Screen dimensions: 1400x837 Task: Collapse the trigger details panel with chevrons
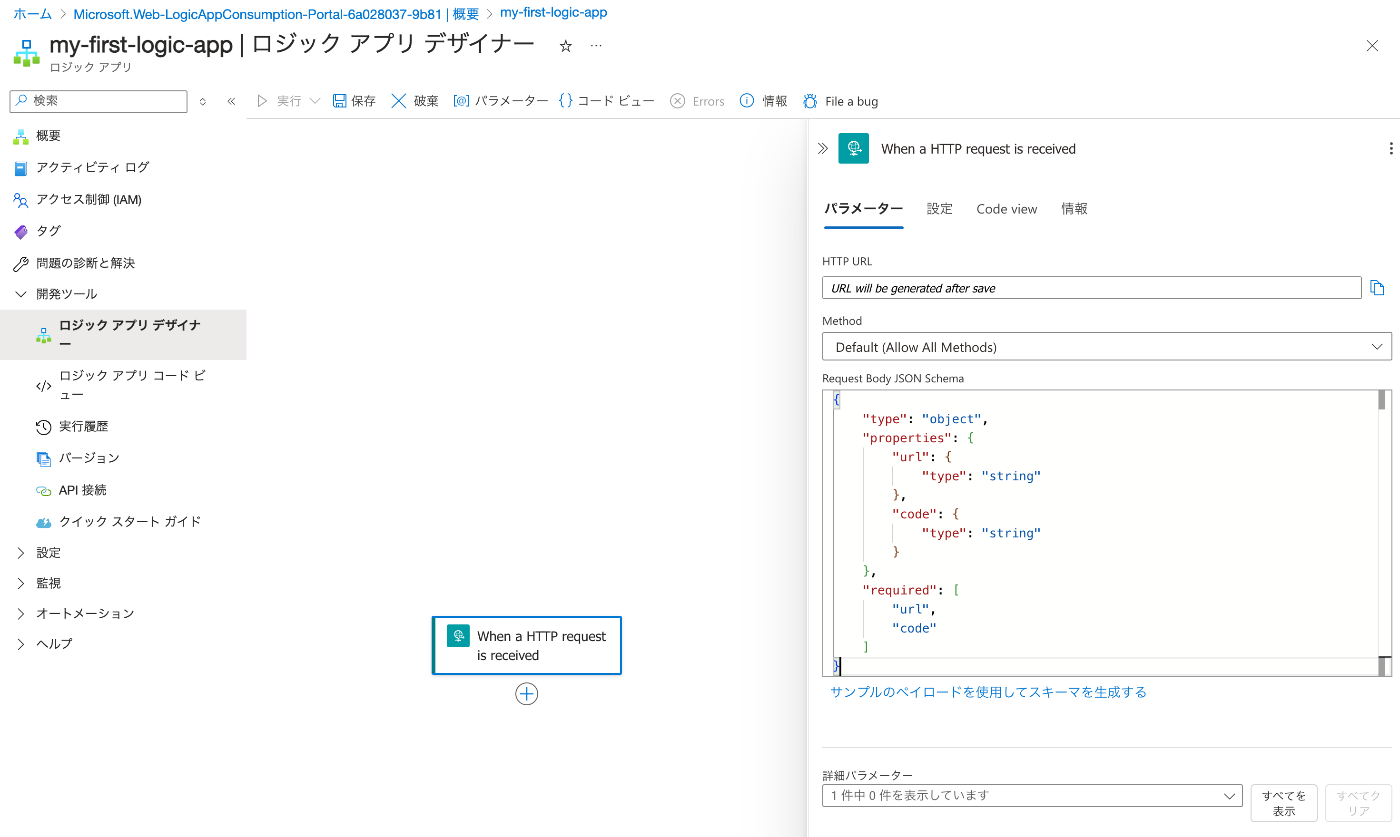823,148
